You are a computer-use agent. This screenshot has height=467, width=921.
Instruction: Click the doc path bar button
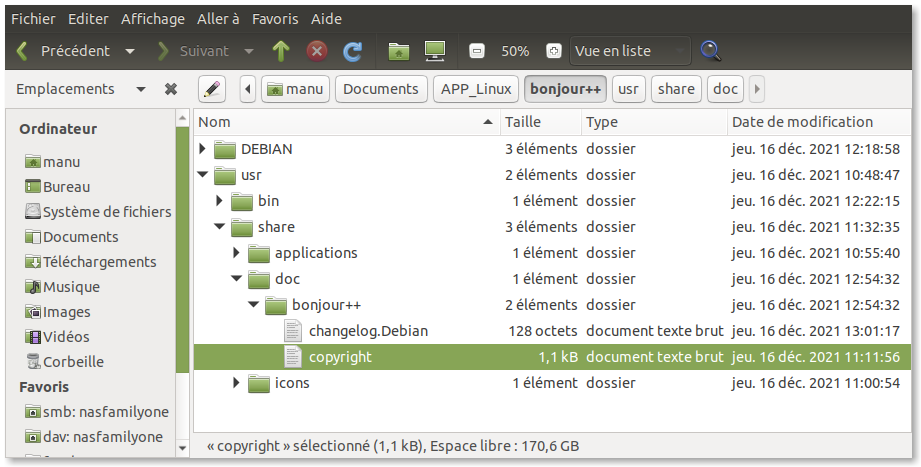coord(725,89)
